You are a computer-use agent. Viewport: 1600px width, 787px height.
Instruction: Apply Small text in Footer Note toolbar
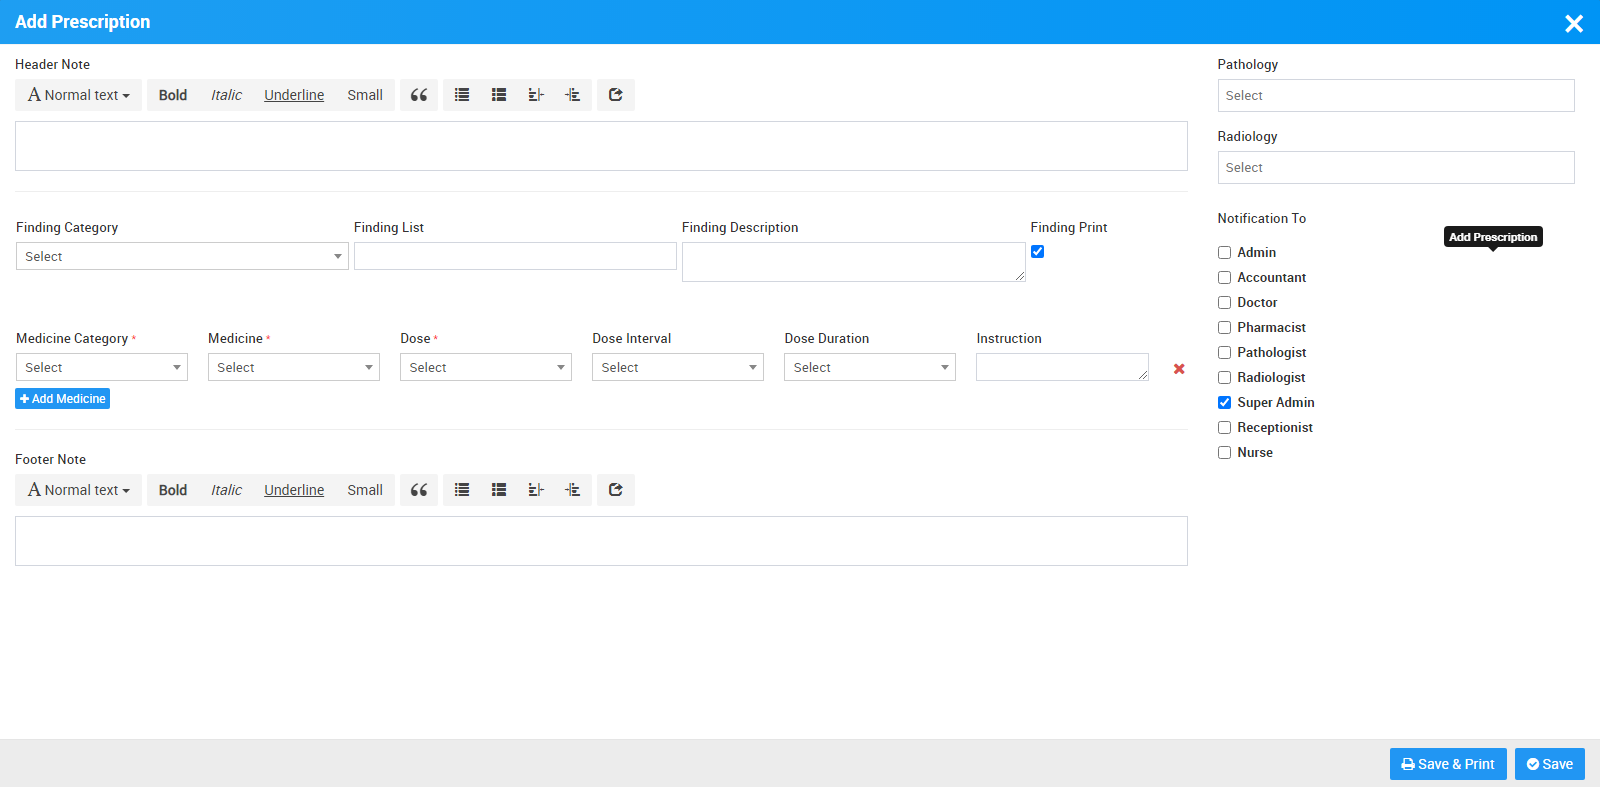tap(365, 490)
